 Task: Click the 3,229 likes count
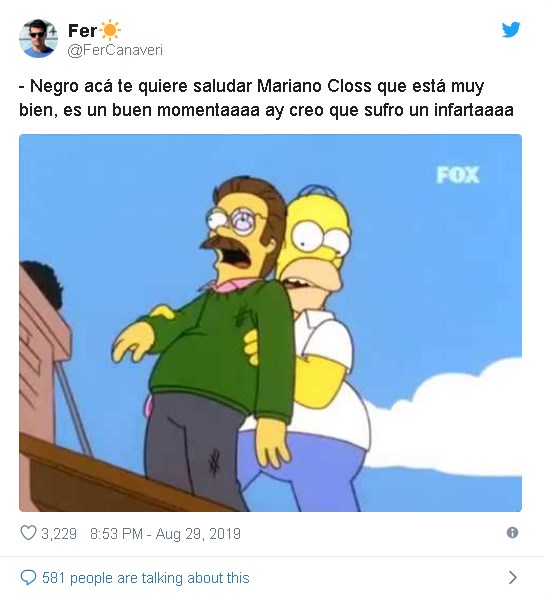pyautogui.click(x=59, y=534)
